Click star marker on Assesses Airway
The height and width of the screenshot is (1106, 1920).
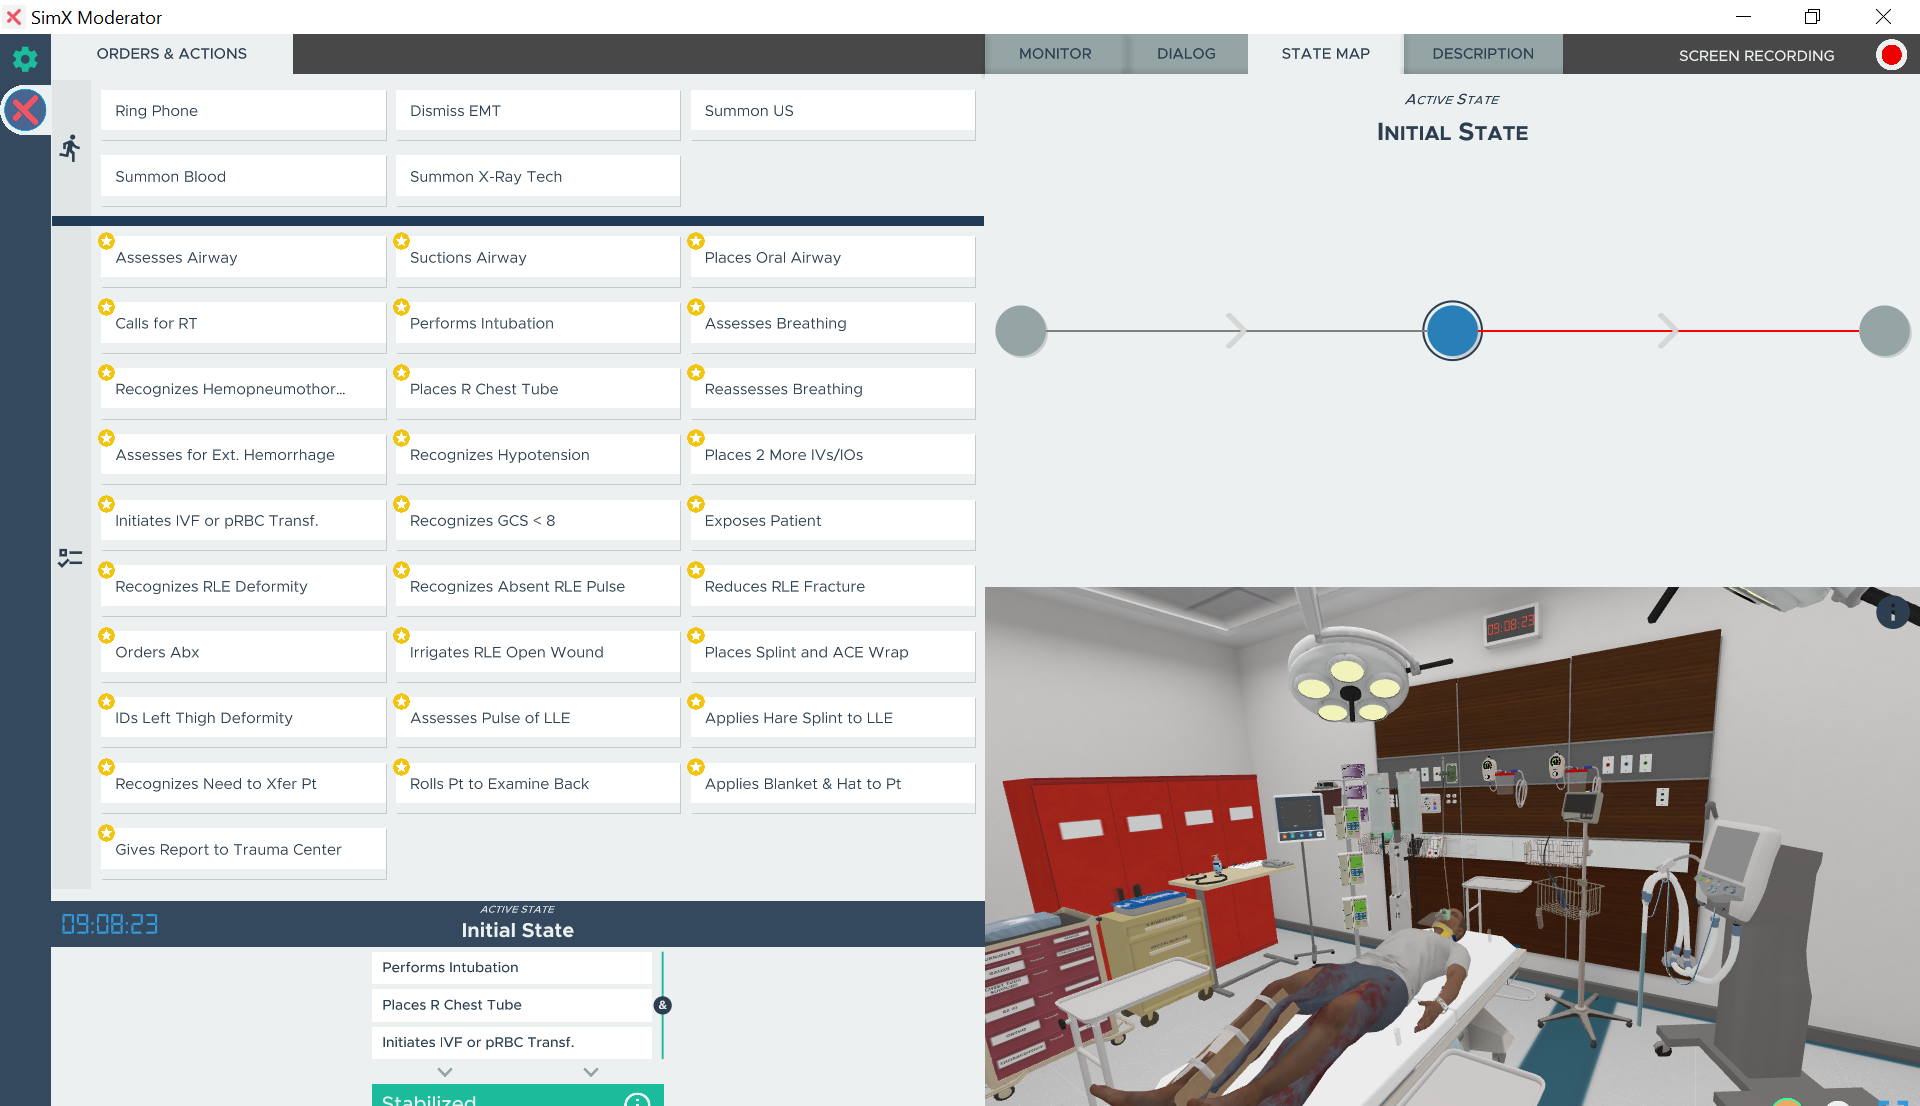coord(106,241)
